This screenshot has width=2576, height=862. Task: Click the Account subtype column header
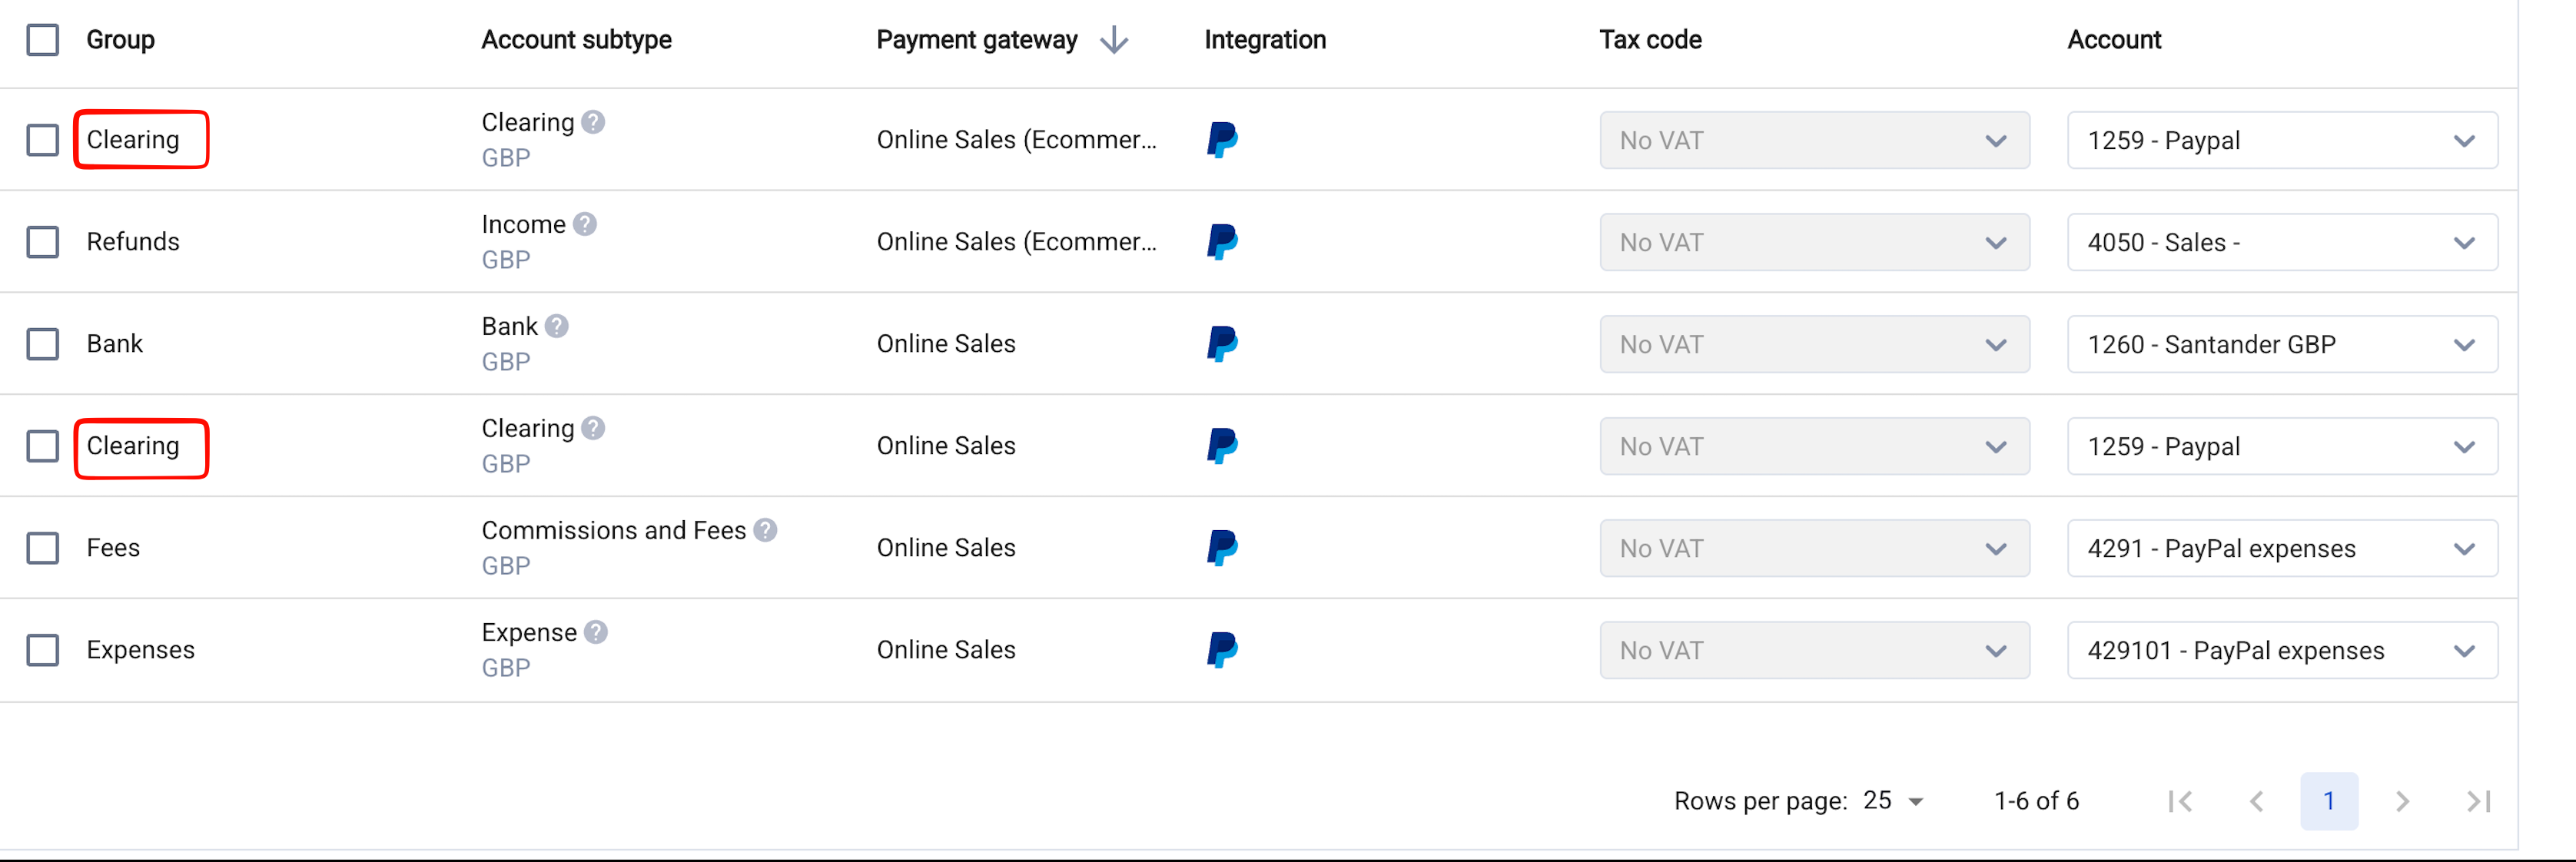(x=576, y=40)
